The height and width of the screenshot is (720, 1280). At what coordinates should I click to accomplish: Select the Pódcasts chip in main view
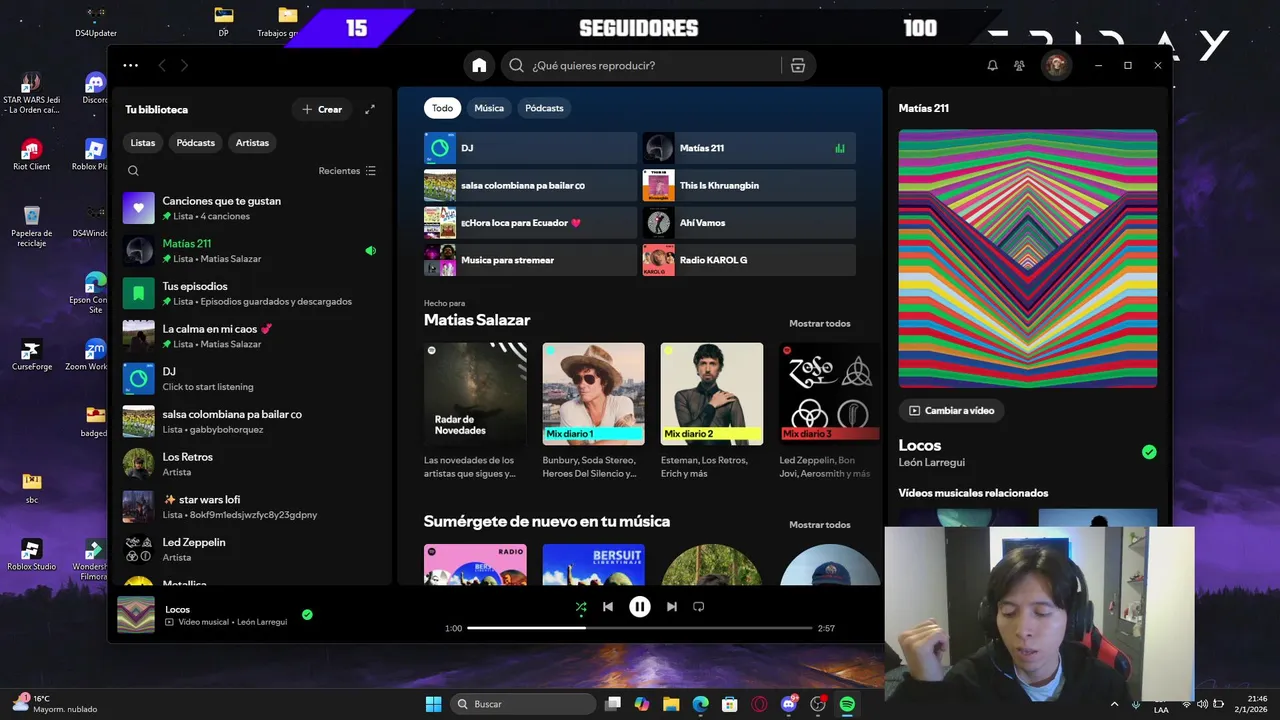[544, 108]
